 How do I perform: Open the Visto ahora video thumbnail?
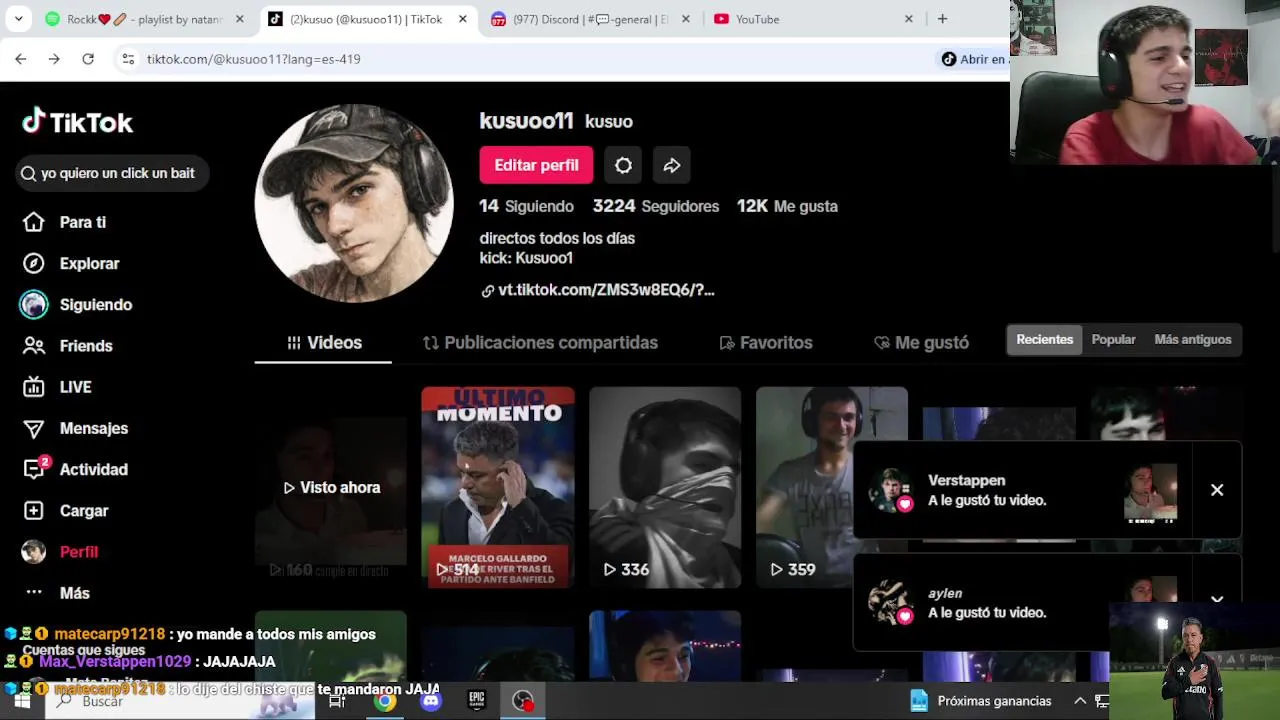coord(331,487)
